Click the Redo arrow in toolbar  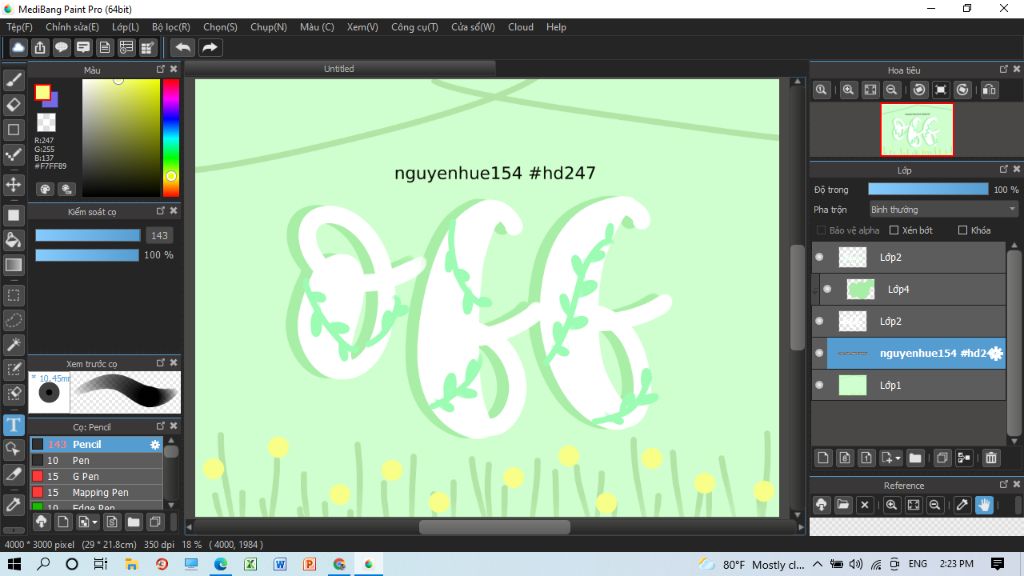210,48
